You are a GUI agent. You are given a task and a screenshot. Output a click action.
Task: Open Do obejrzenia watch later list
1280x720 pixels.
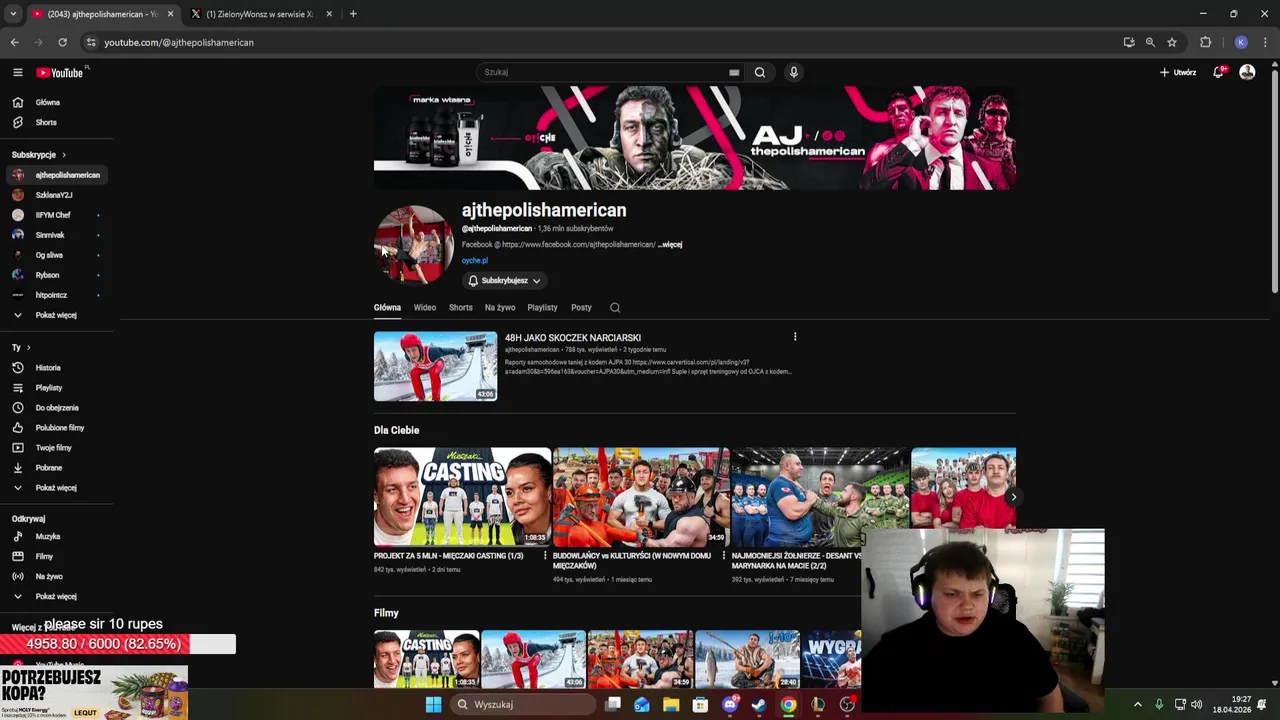[x=57, y=408]
